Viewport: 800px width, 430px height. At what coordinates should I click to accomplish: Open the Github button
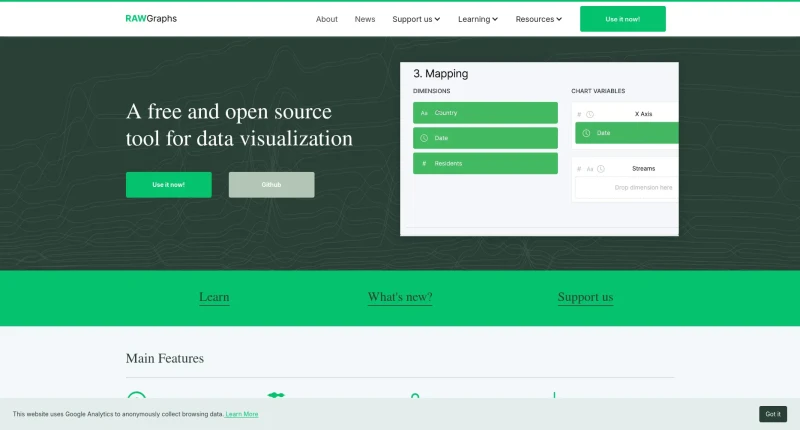click(271, 185)
